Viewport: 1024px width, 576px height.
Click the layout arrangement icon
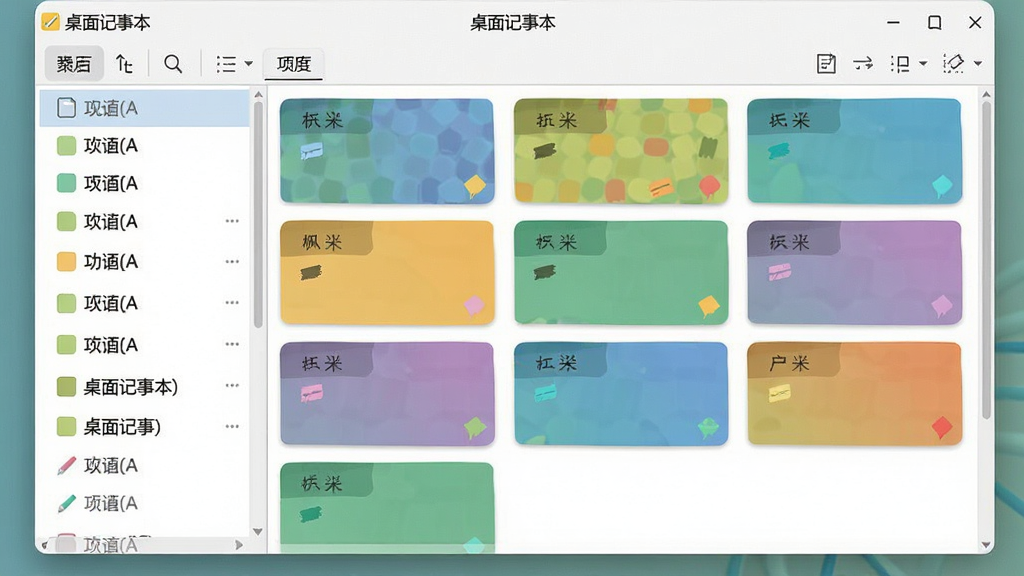click(x=900, y=63)
